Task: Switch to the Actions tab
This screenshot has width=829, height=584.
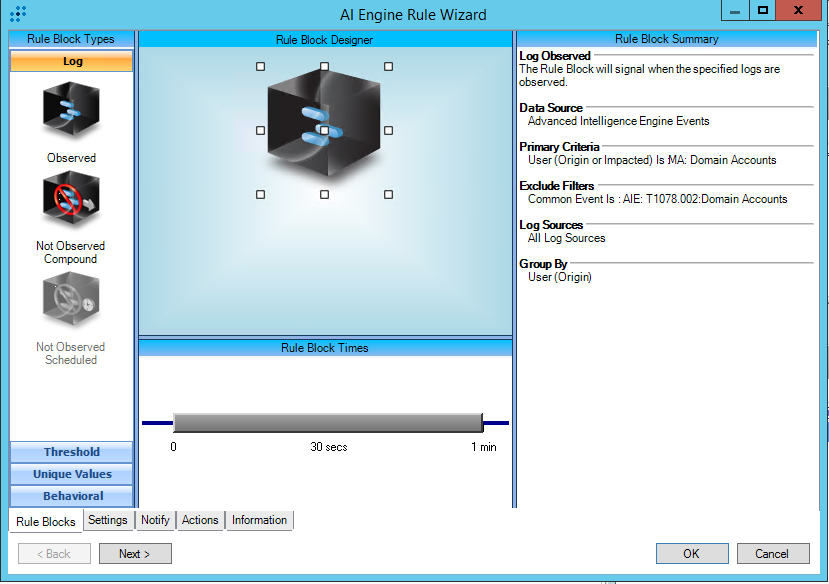Action: 200,520
